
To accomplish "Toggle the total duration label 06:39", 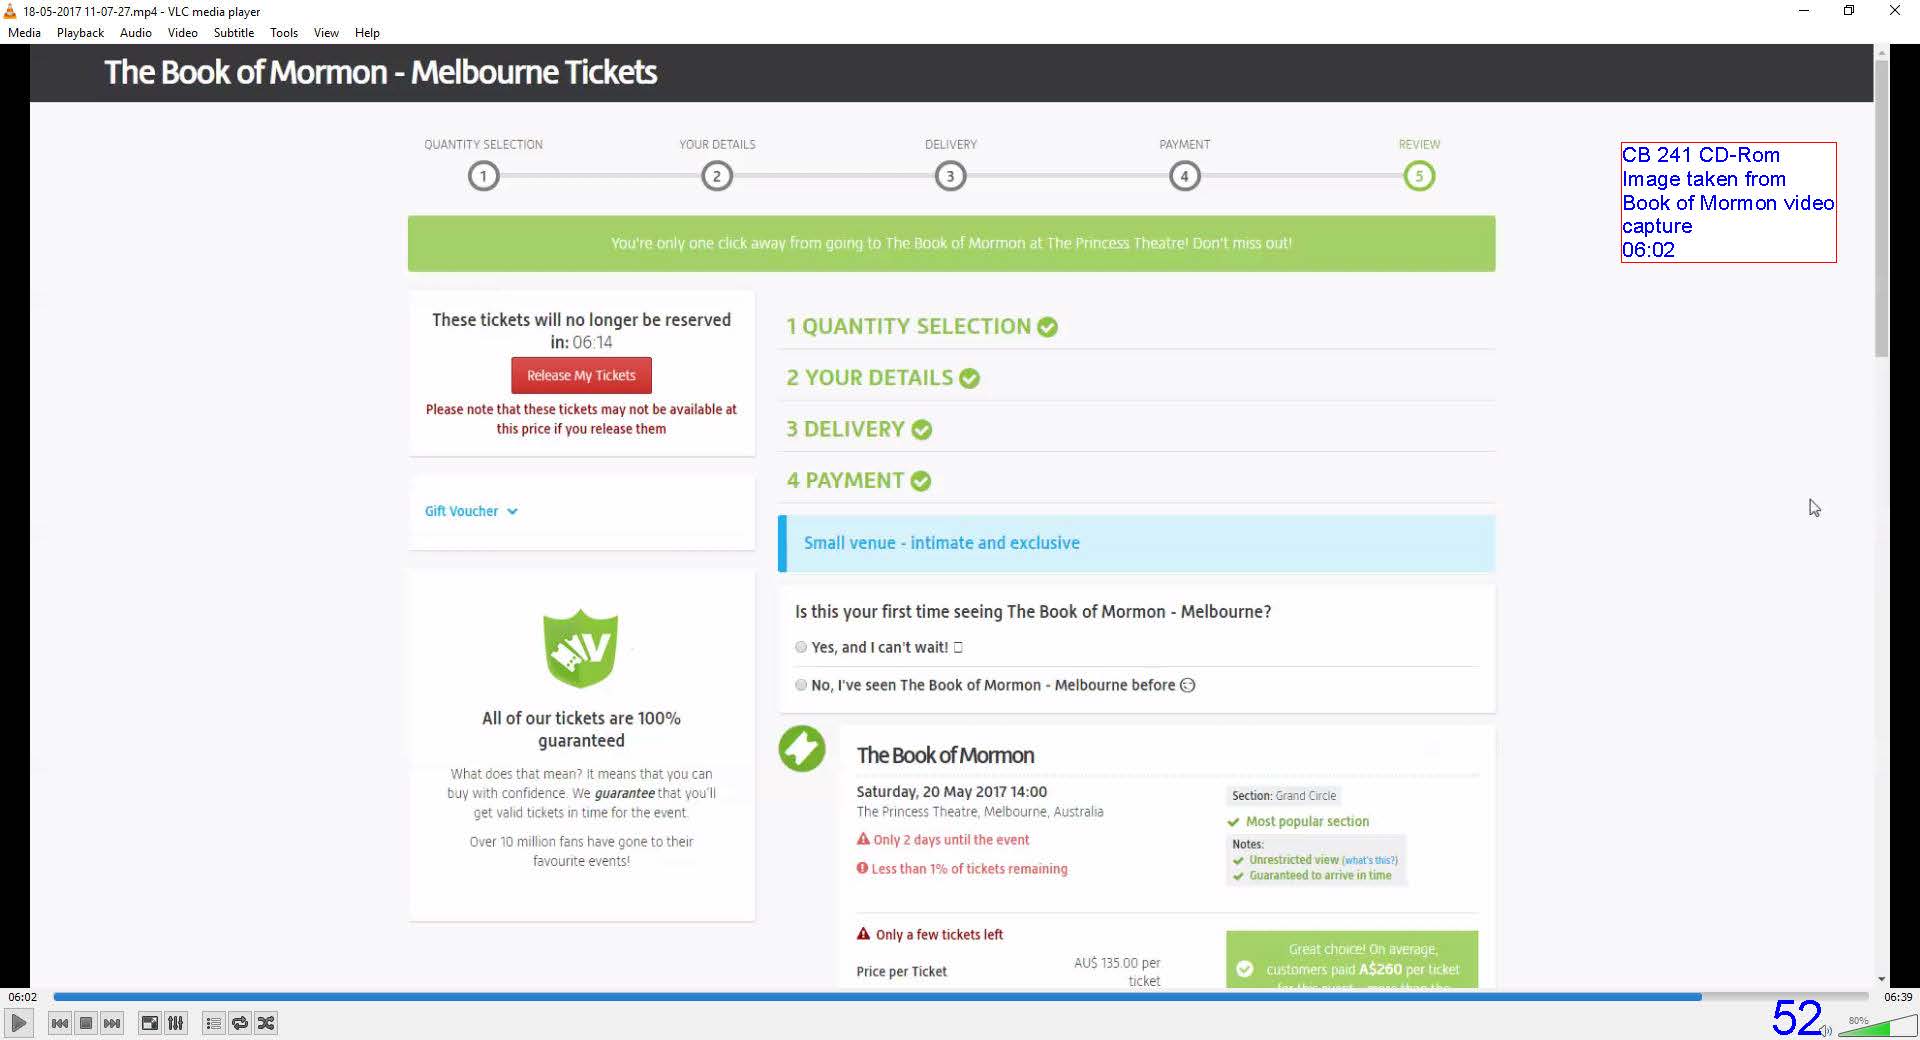I will click(1897, 997).
